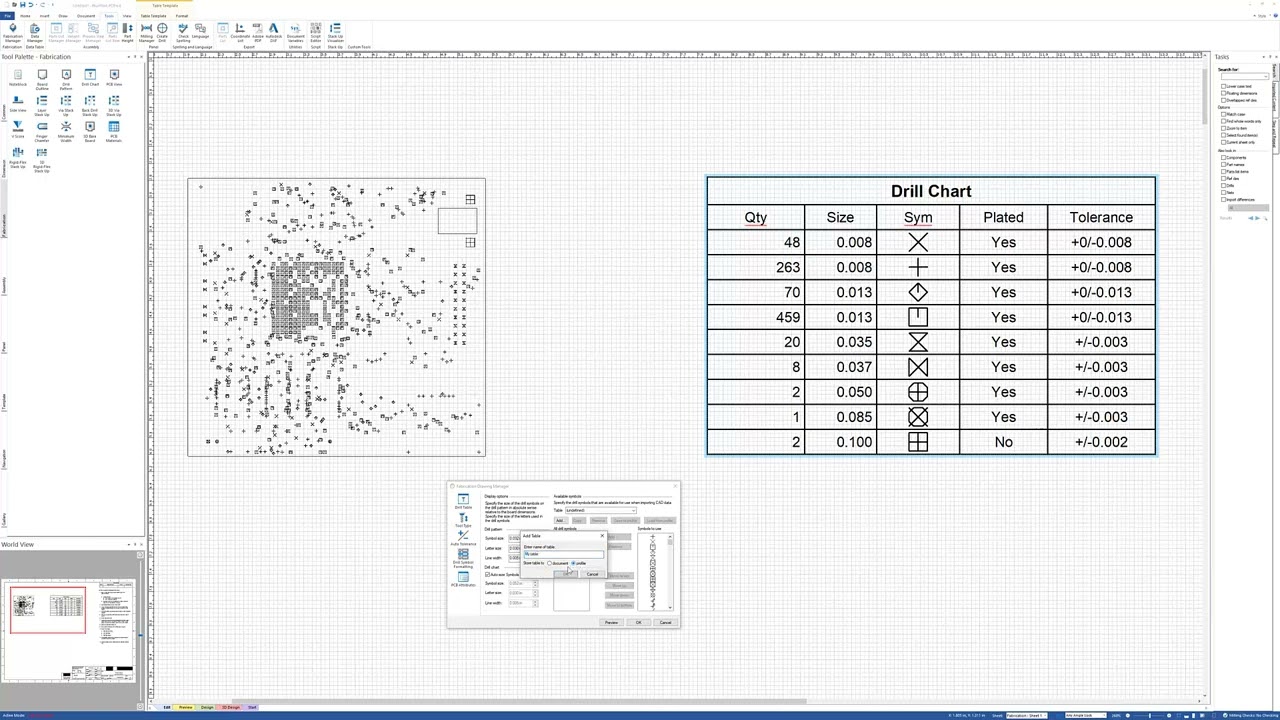Toggle Find whole words only option
This screenshot has width=1280, height=720.
point(1223,121)
